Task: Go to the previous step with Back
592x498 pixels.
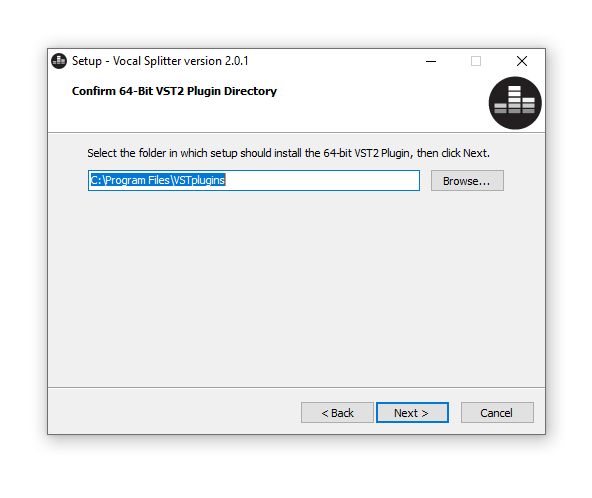Action: 337,412
